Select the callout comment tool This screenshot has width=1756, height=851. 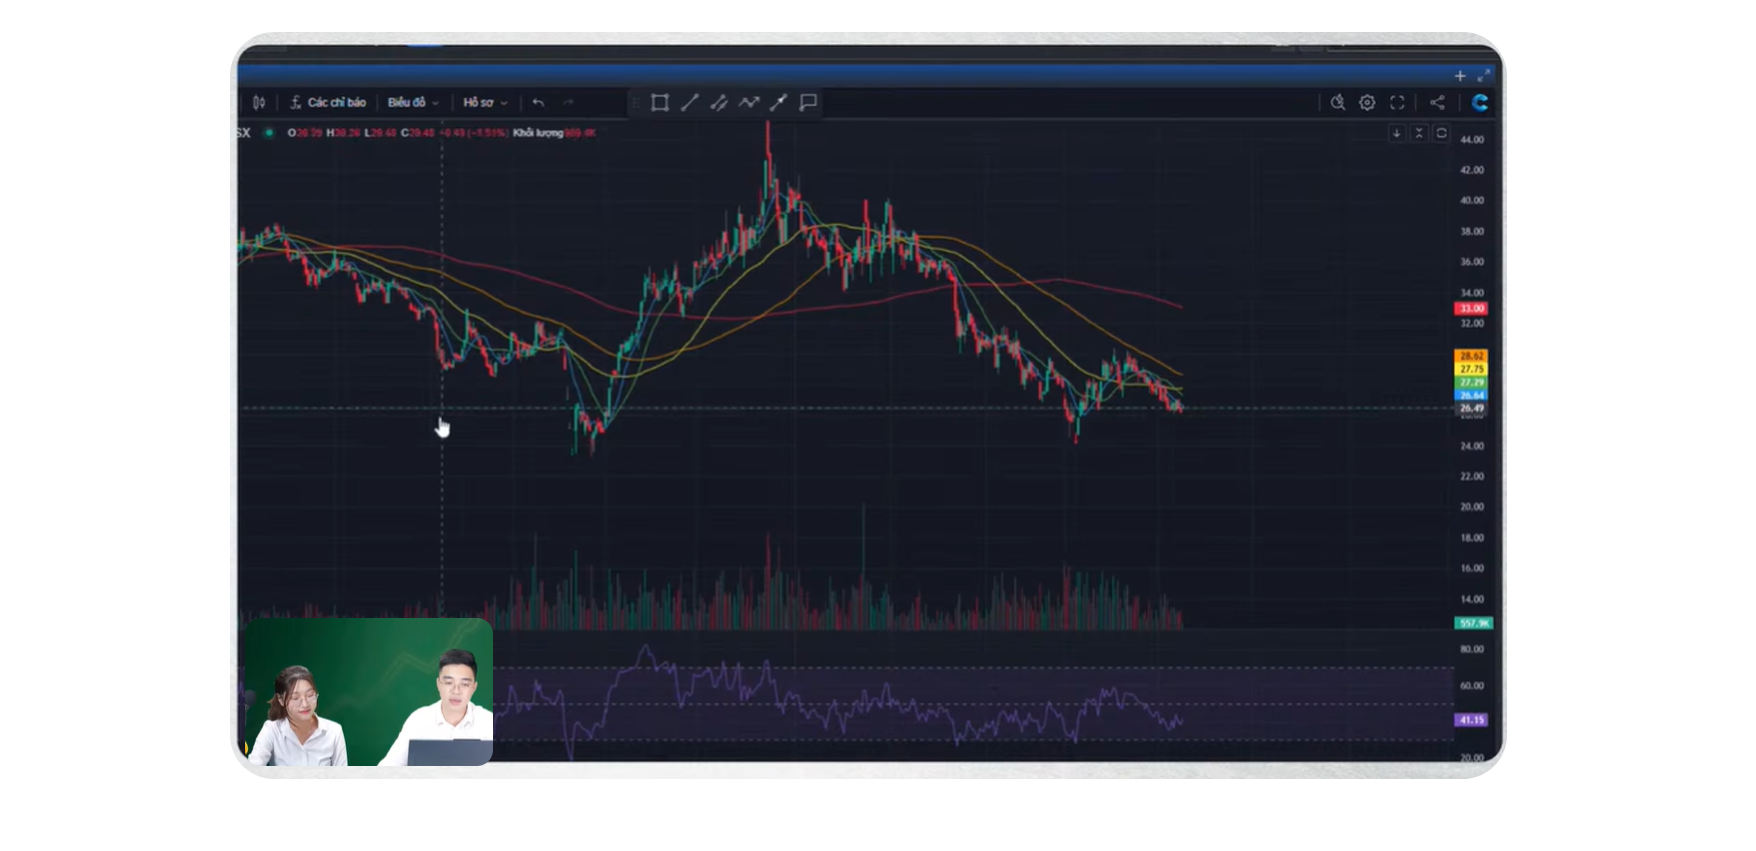pos(808,102)
